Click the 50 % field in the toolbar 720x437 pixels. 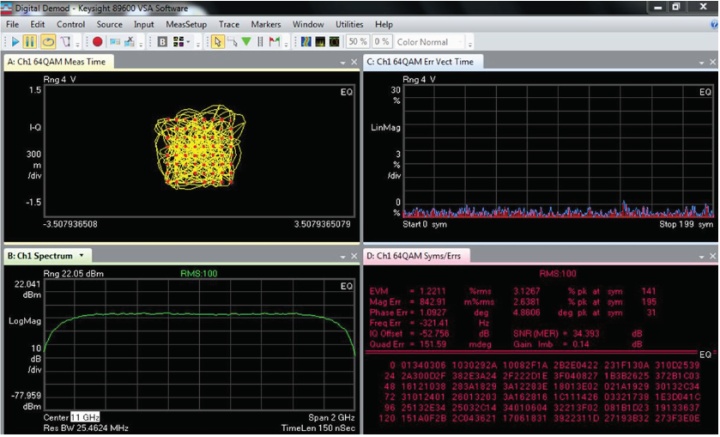357,42
